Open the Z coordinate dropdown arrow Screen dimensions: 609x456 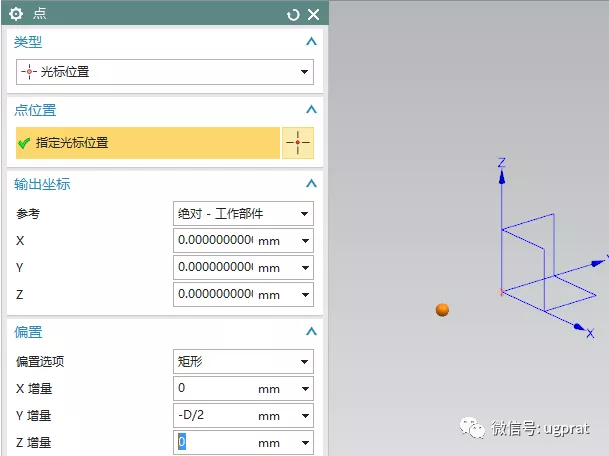tap(305, 295)
